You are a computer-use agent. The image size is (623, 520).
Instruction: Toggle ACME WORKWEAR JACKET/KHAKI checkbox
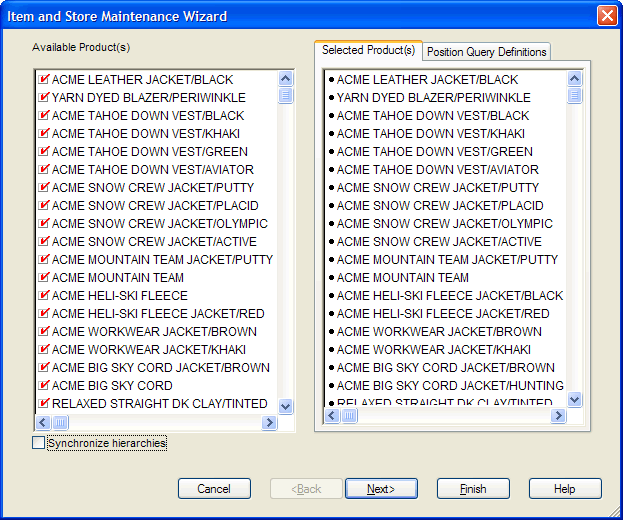[x=44, y=350]
